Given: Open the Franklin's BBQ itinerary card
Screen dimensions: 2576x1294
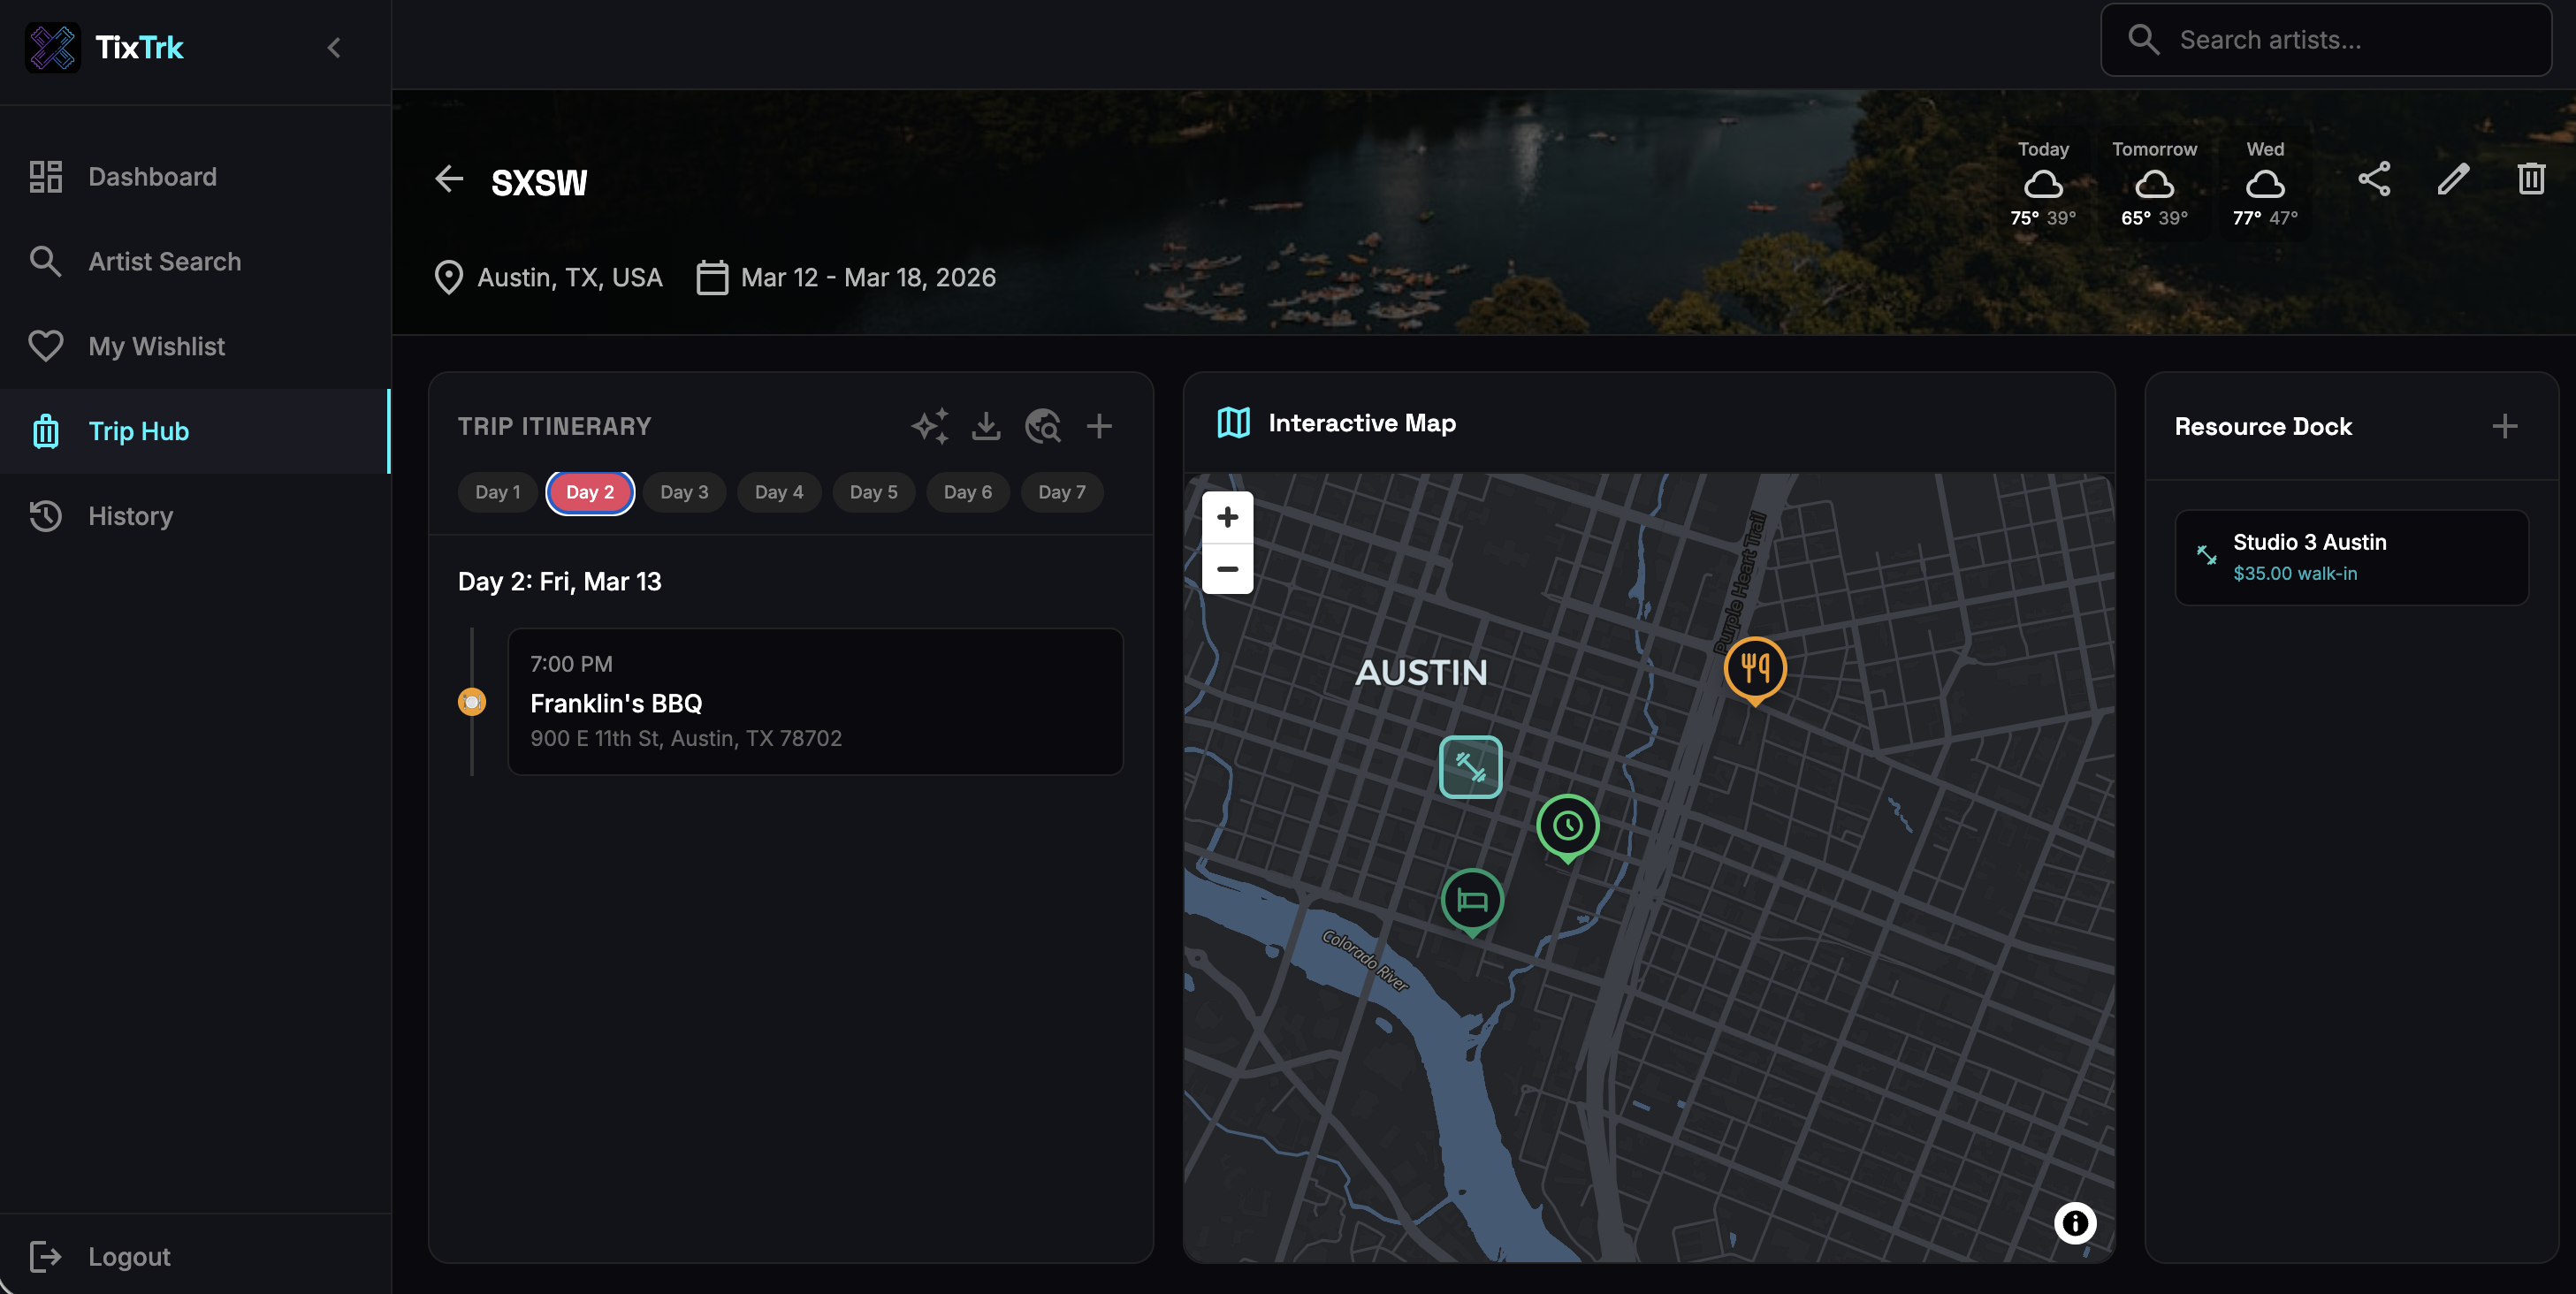Looking at the screenshot, I should [x=815, y=701].
